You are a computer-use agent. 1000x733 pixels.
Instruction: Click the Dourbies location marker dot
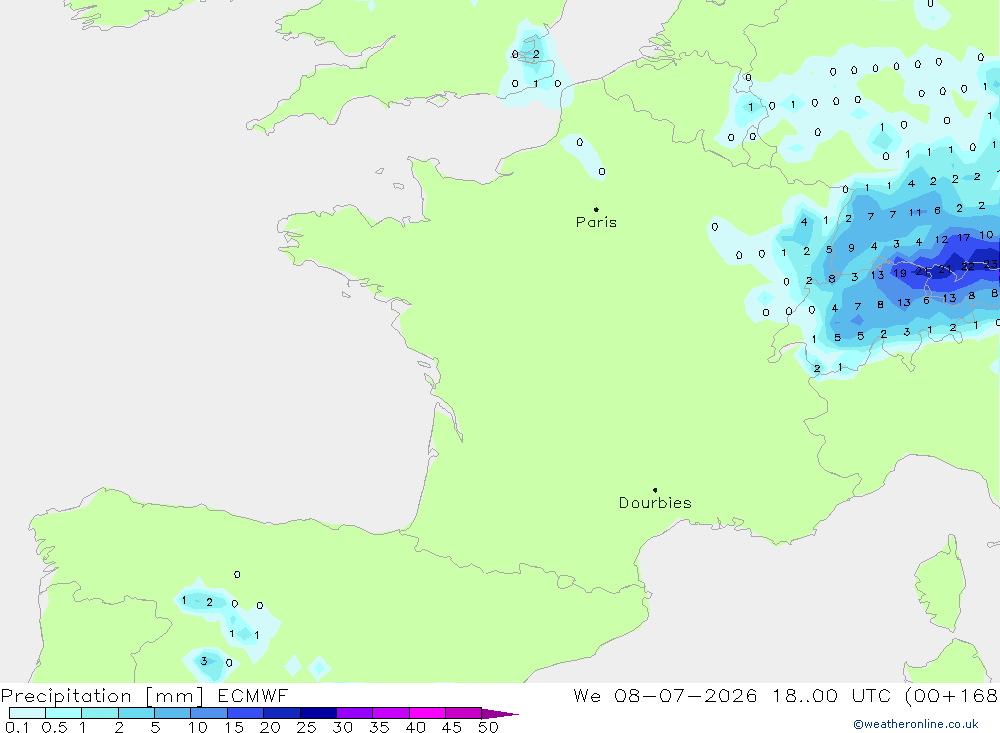(x=655, y=490)
